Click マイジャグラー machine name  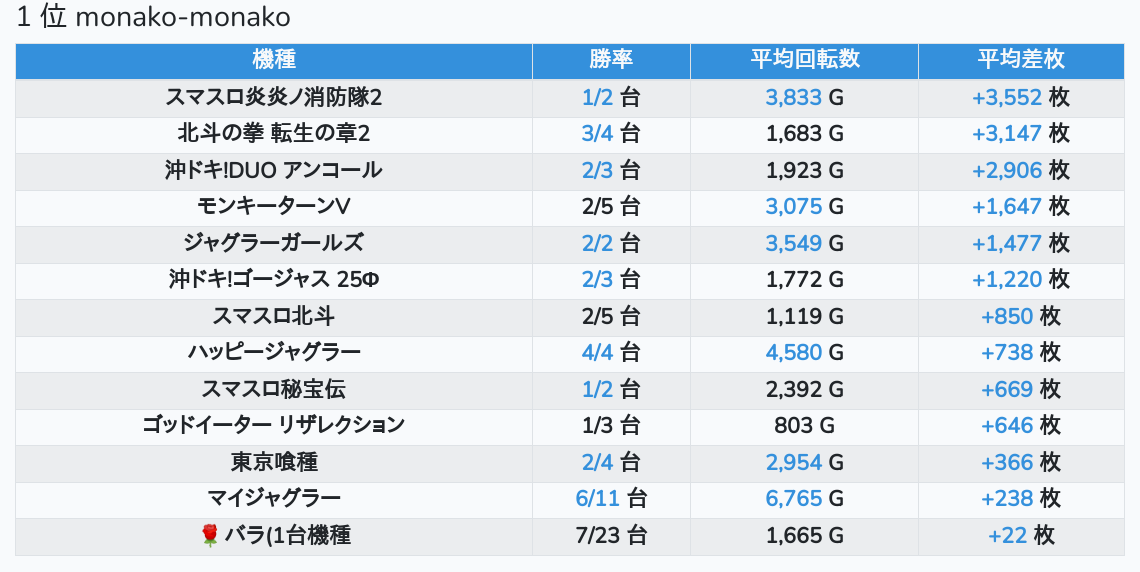274,498
